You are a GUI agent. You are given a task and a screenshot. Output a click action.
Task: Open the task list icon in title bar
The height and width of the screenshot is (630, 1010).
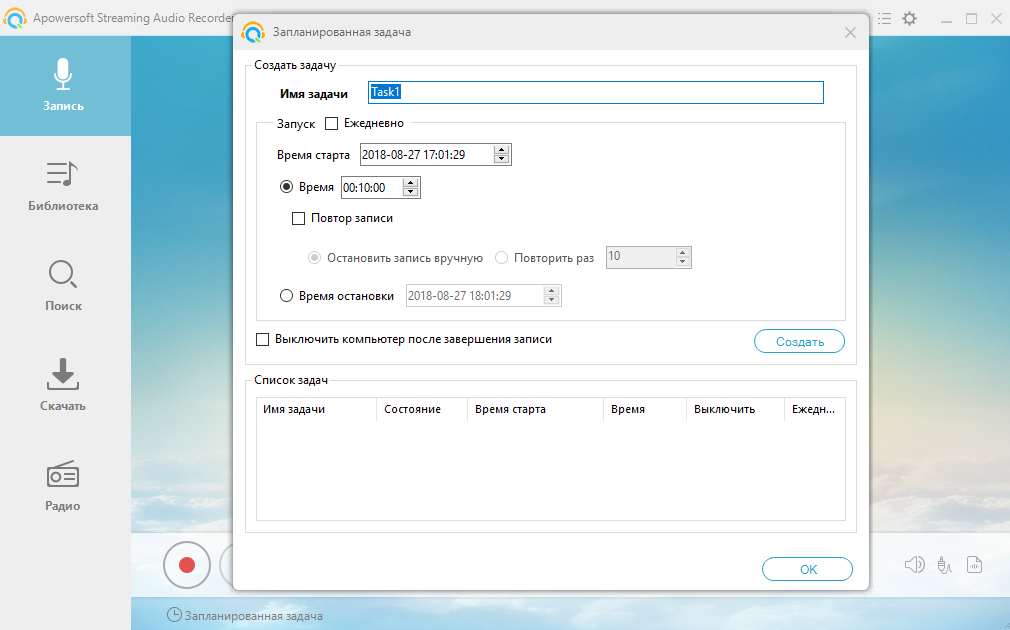click(x=884, y=19)
